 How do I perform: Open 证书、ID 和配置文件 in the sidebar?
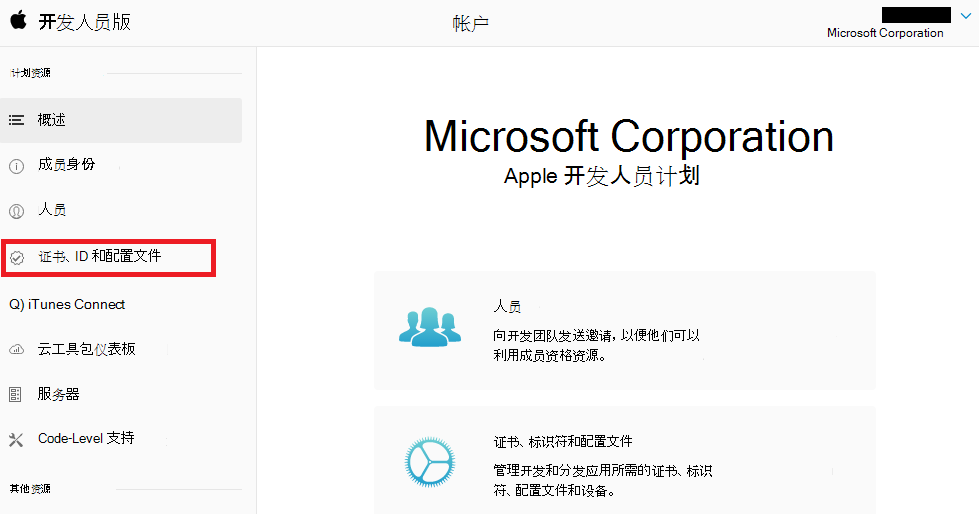coord(100,256)
